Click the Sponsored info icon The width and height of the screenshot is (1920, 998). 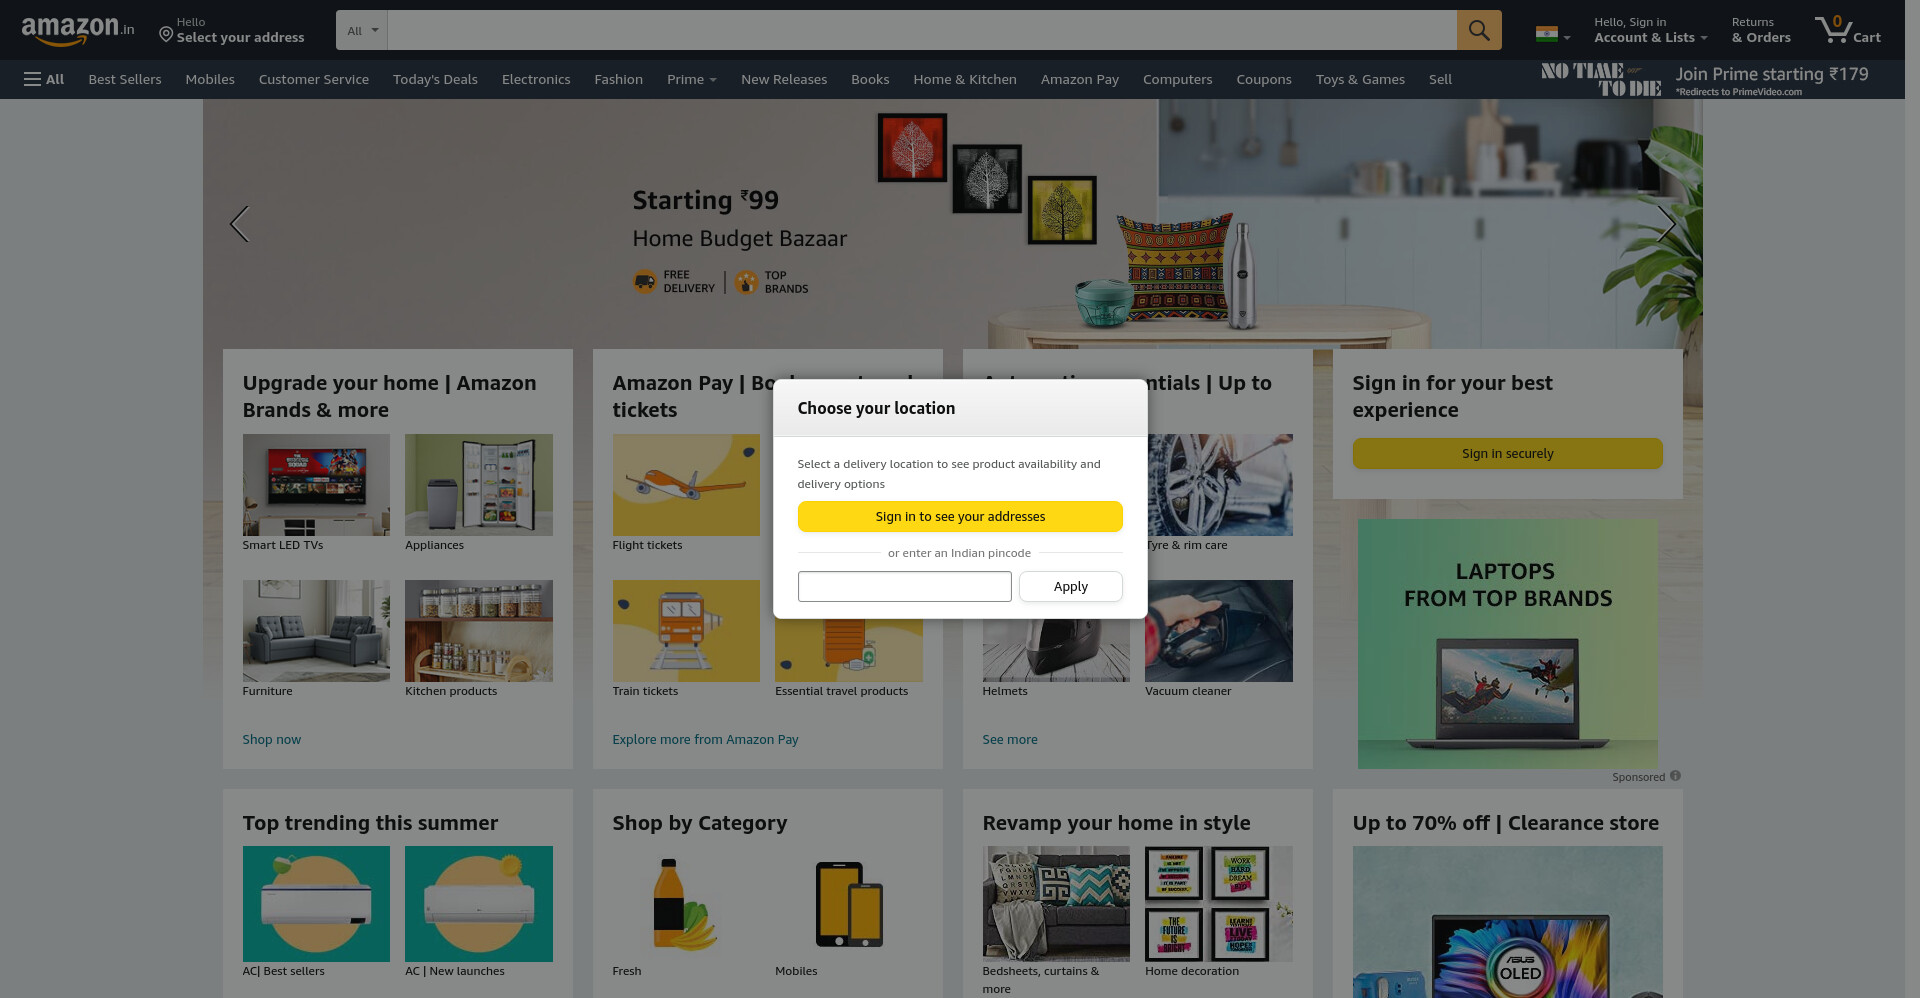click(1675, 776)
